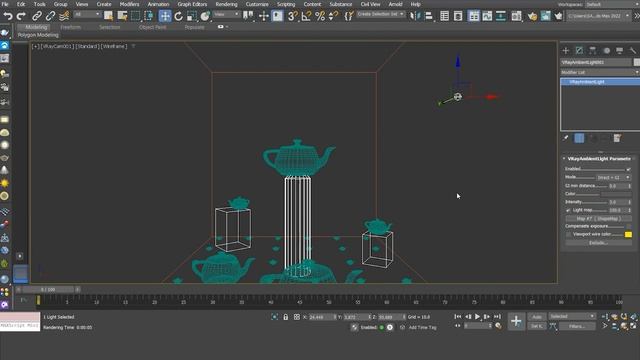Click the Align tool icon
Image resolution: width=640 pixels, height=360 pixels.
point(429,16)
